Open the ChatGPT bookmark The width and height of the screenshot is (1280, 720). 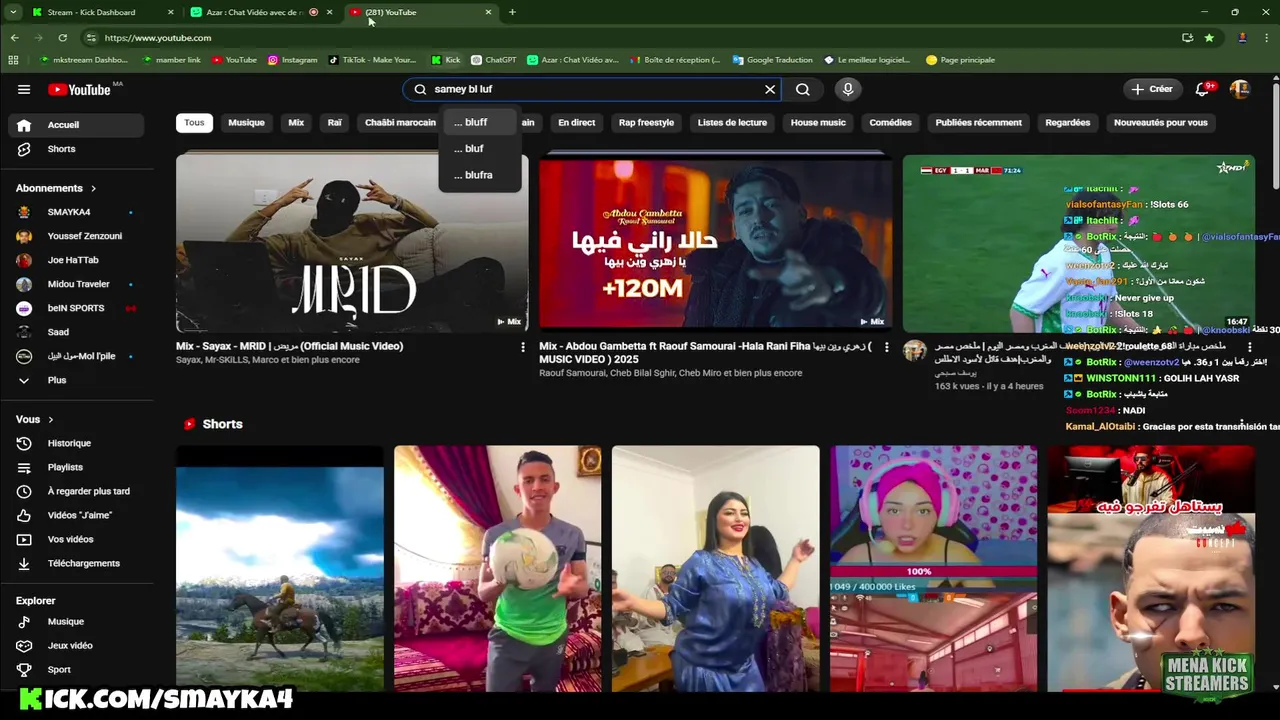click(x=494, y=60)
